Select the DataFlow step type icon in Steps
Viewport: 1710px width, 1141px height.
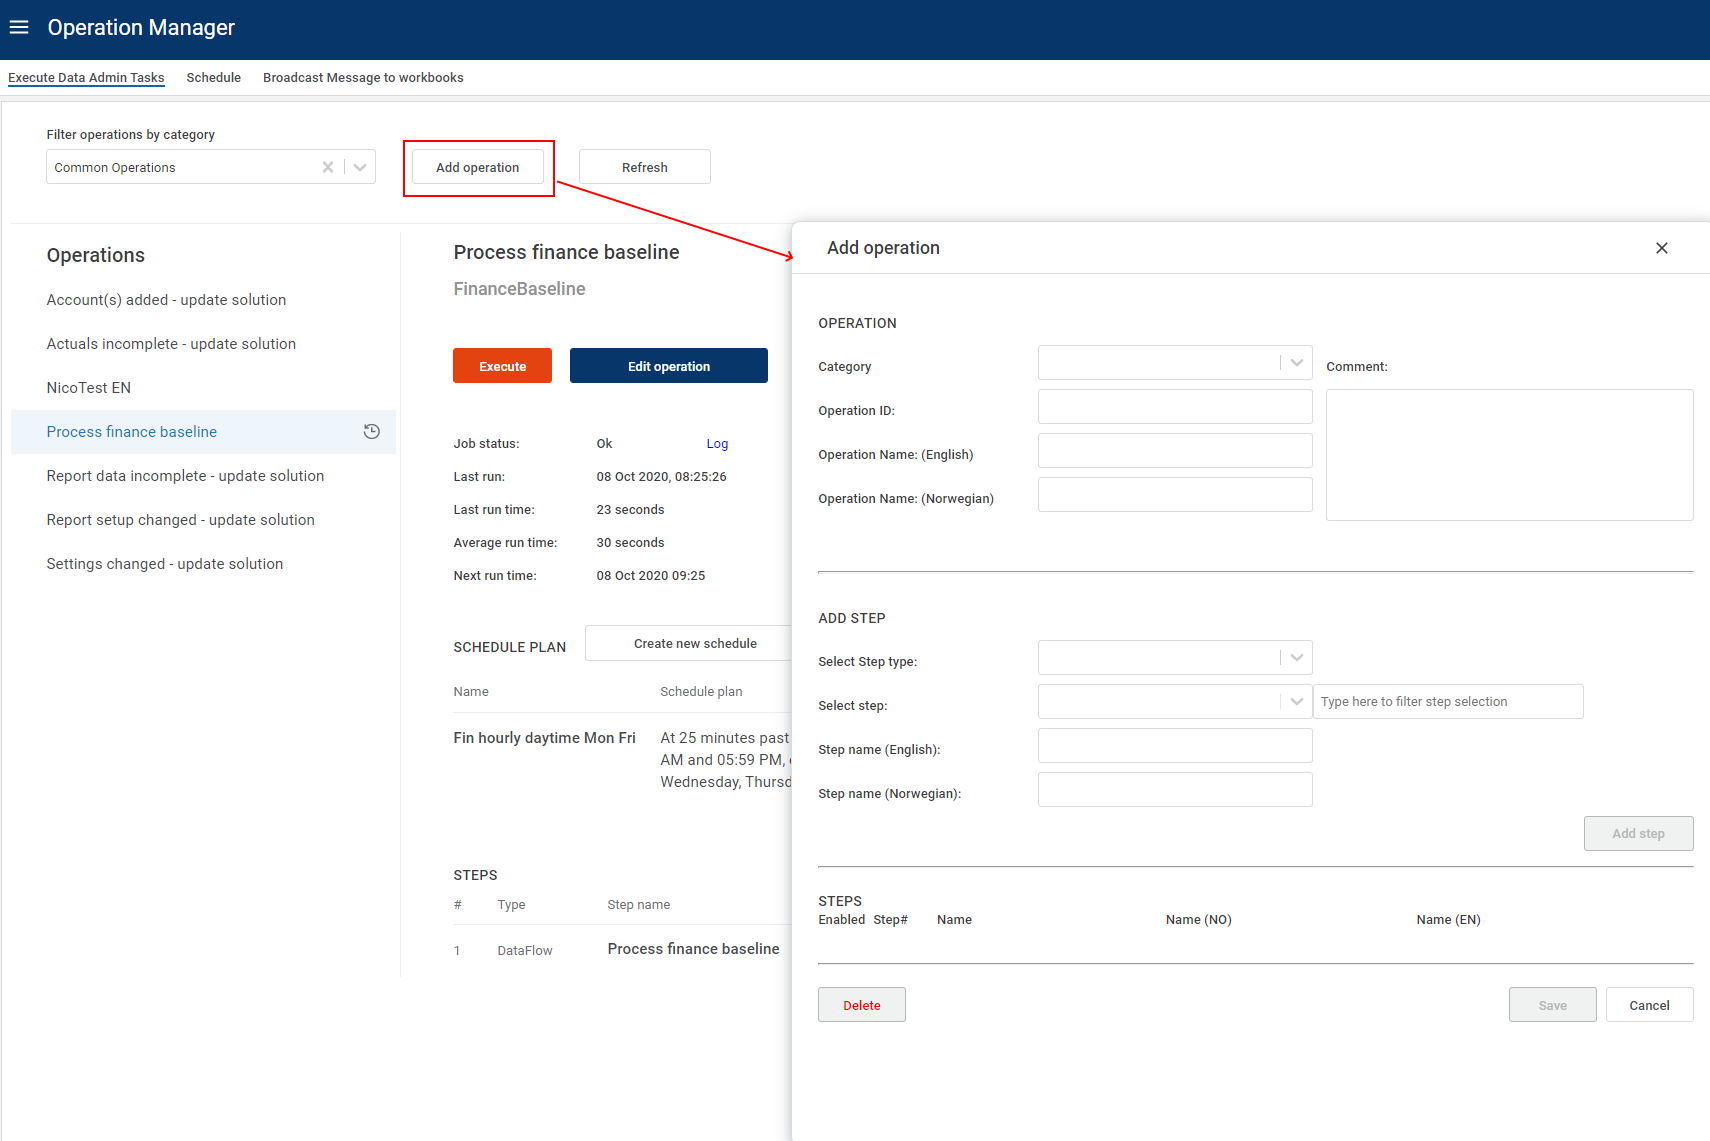coord(524,949)
